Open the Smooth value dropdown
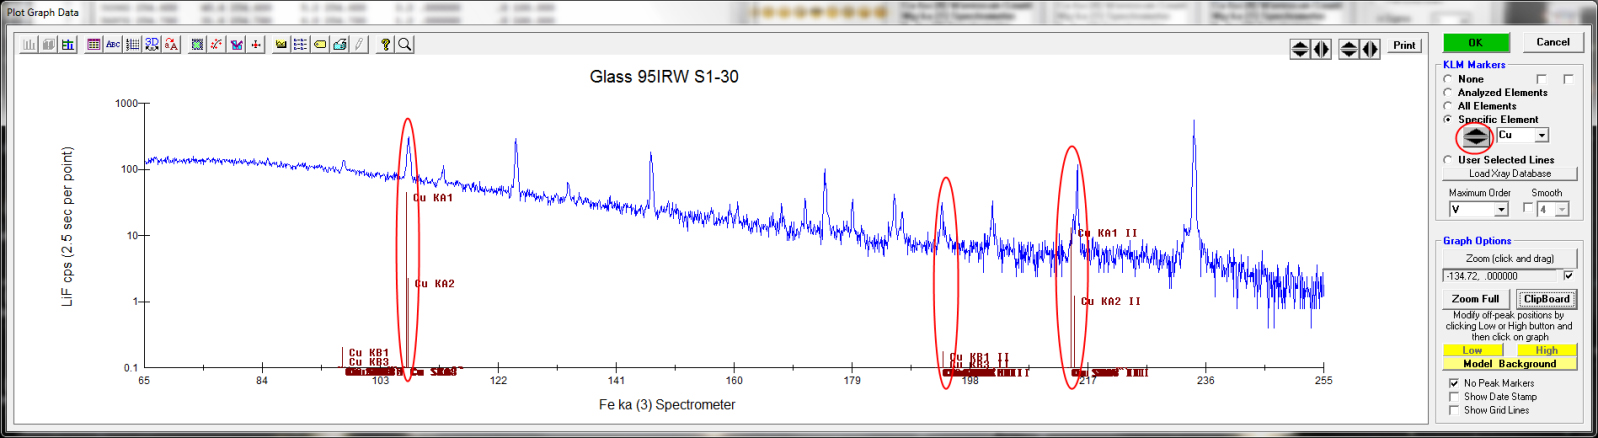Screen dimensions: 1598x438 pyautogui.click(x=1562, y=209)
